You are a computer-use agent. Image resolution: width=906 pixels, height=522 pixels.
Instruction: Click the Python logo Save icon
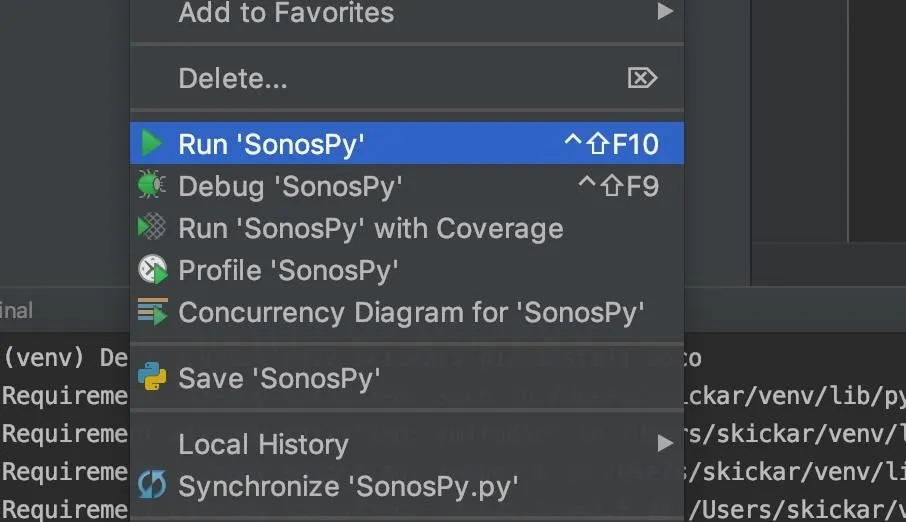coord(152,376)
